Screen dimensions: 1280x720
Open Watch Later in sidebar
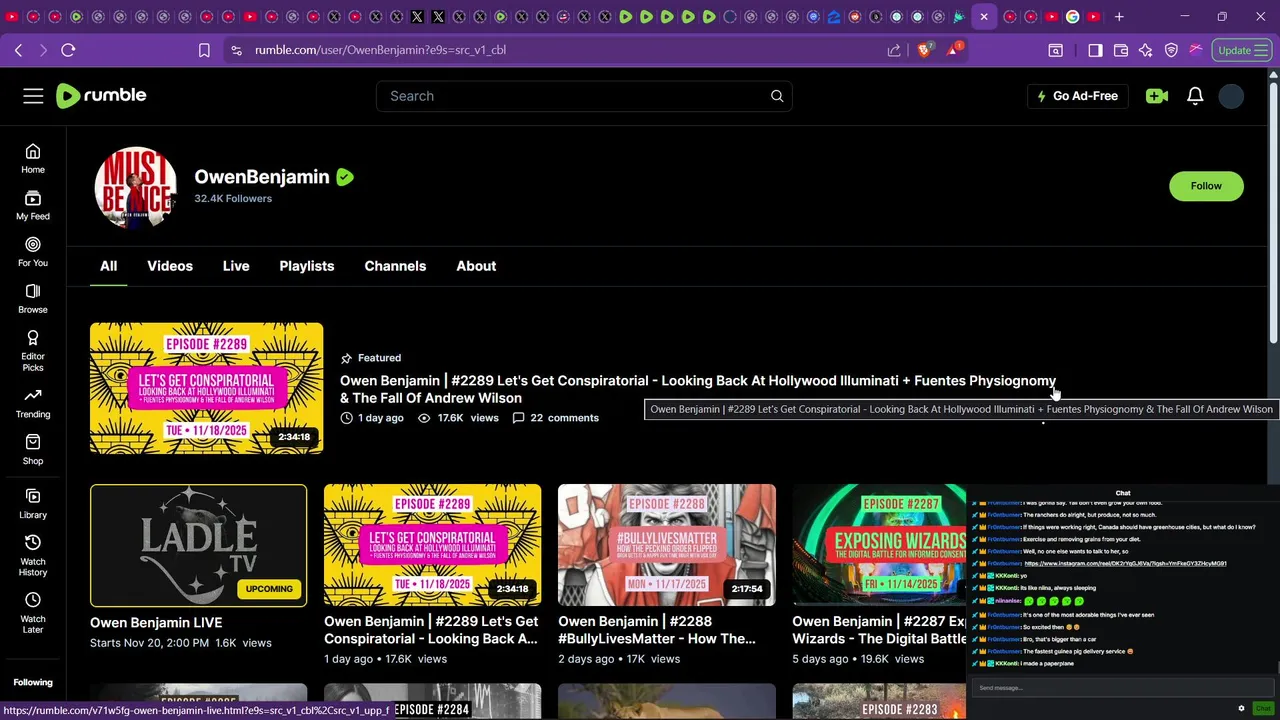[33, 612]
